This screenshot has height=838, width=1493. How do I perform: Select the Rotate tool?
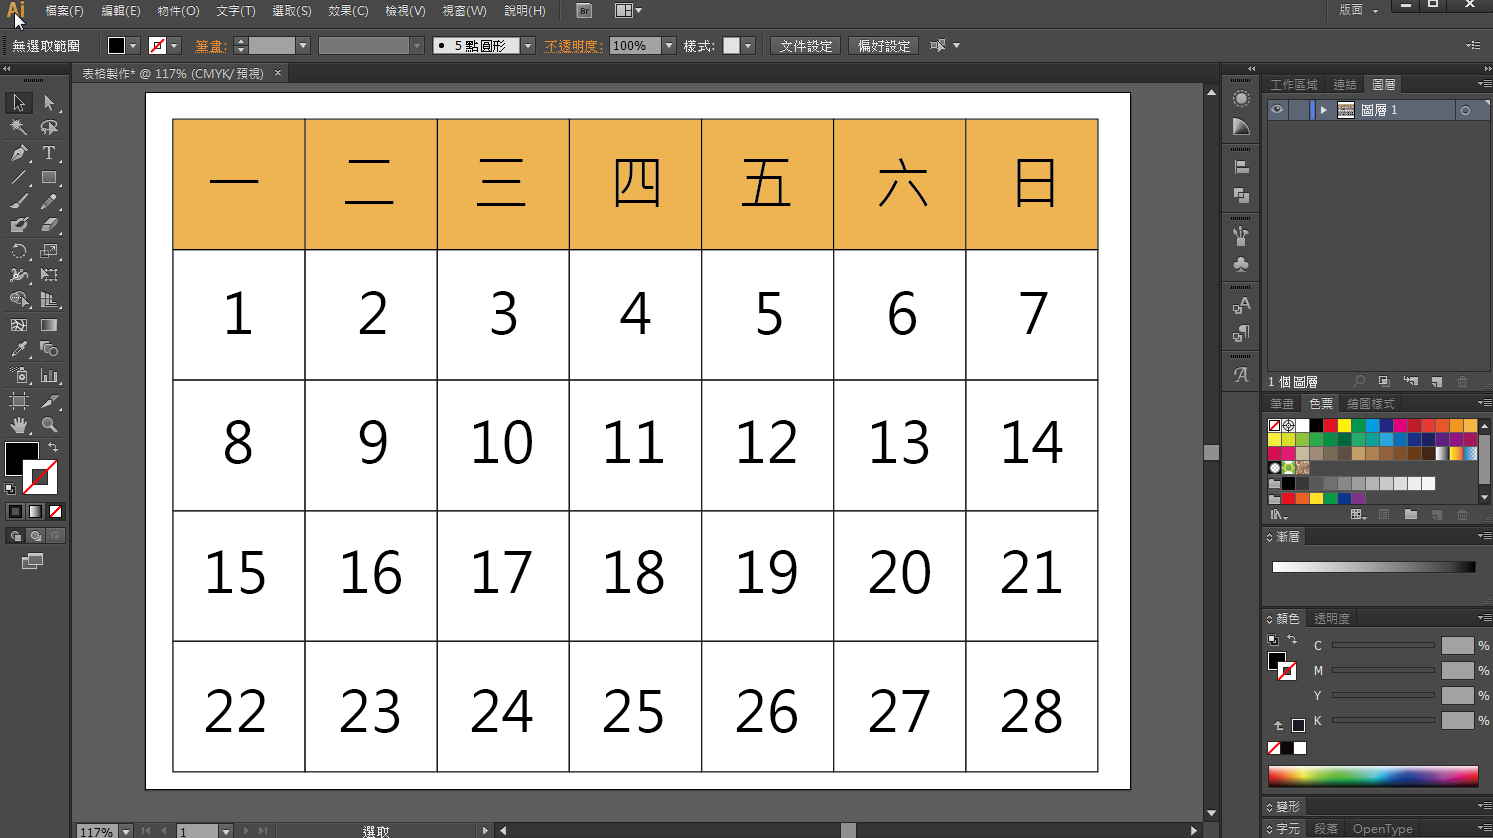18,251
